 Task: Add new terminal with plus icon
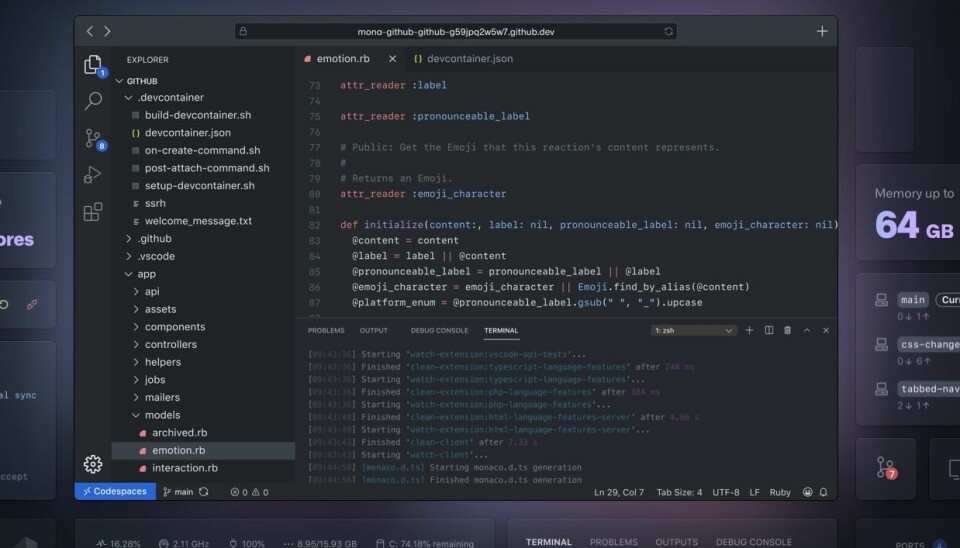pyautogui.click(x=749, y=330)
